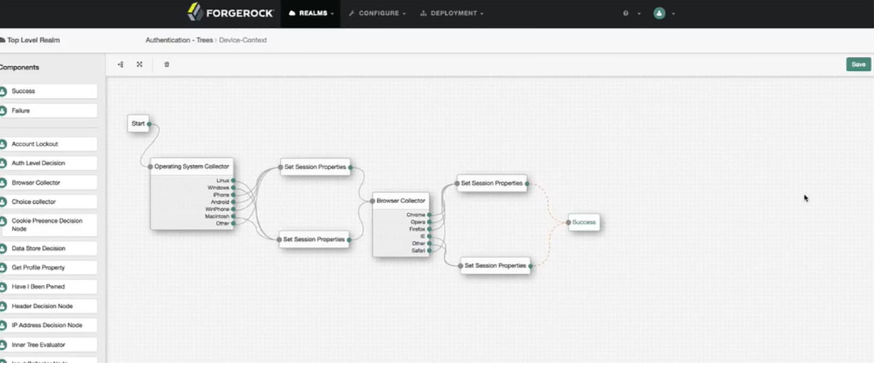
Task: Select the Success node on the canvas
Action: click(584, 222)
